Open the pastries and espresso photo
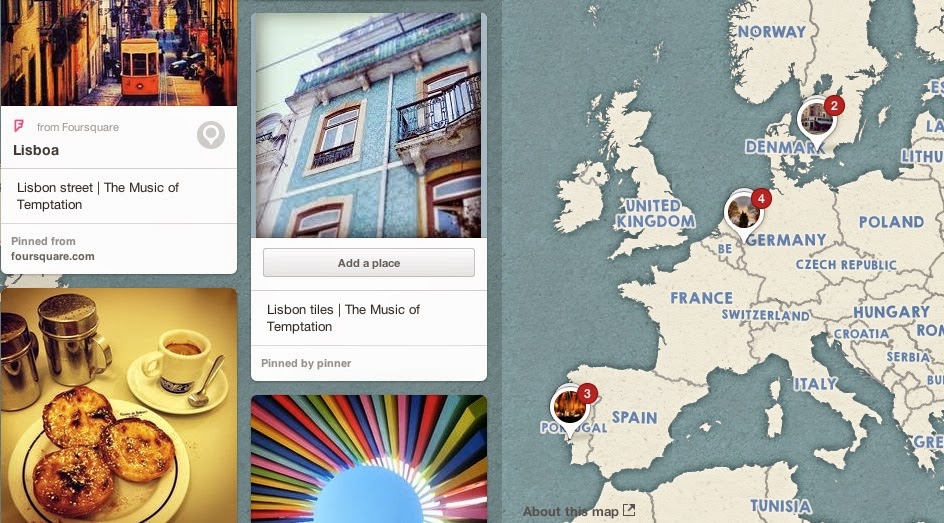 (119, 406)
